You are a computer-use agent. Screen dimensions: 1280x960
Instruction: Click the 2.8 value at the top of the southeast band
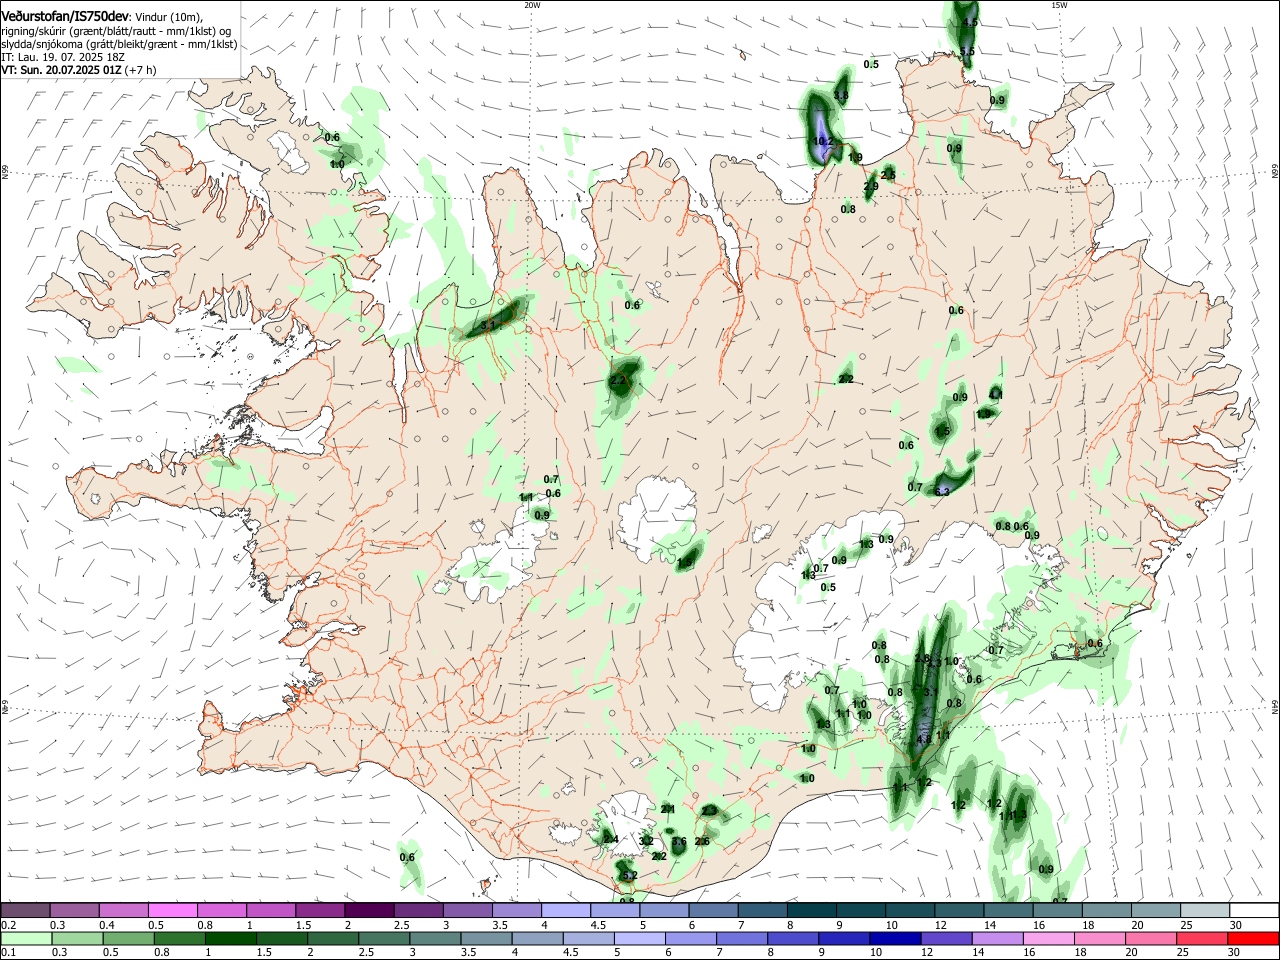click(922, 658)
